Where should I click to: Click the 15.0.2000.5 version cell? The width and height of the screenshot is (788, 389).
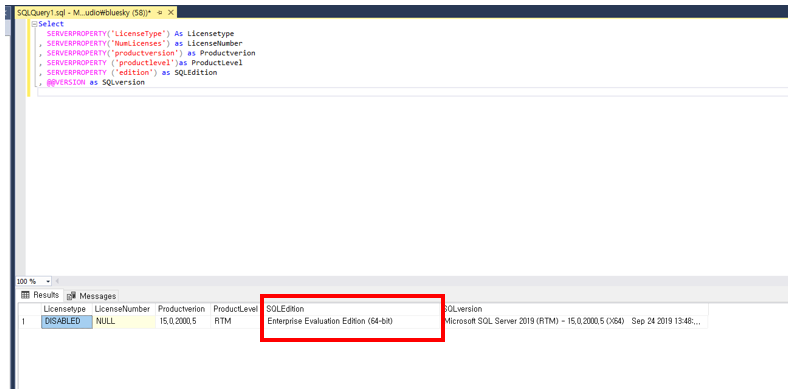point(183,321)
